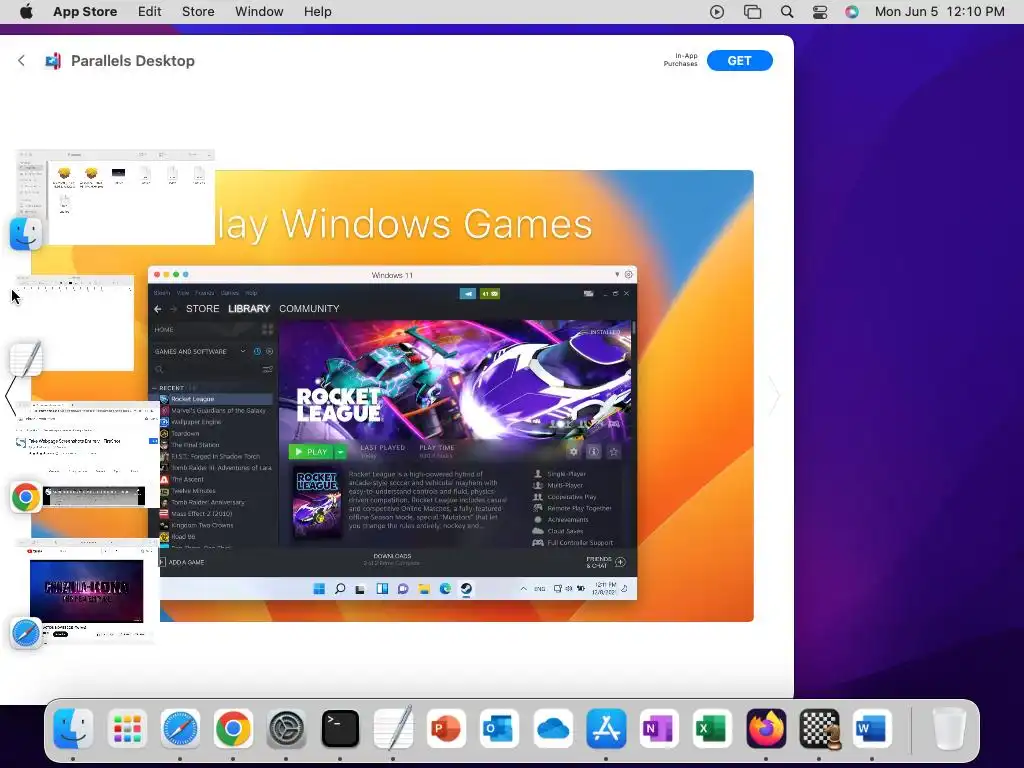This screenshot has height=768, width=1024.
Task: Open Finder from the Dock
Action: click(73, 728)
